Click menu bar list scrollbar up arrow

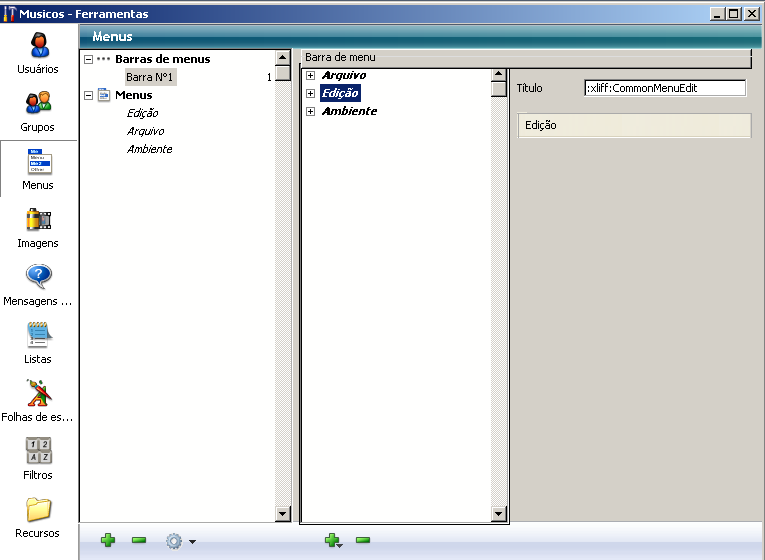498,75
